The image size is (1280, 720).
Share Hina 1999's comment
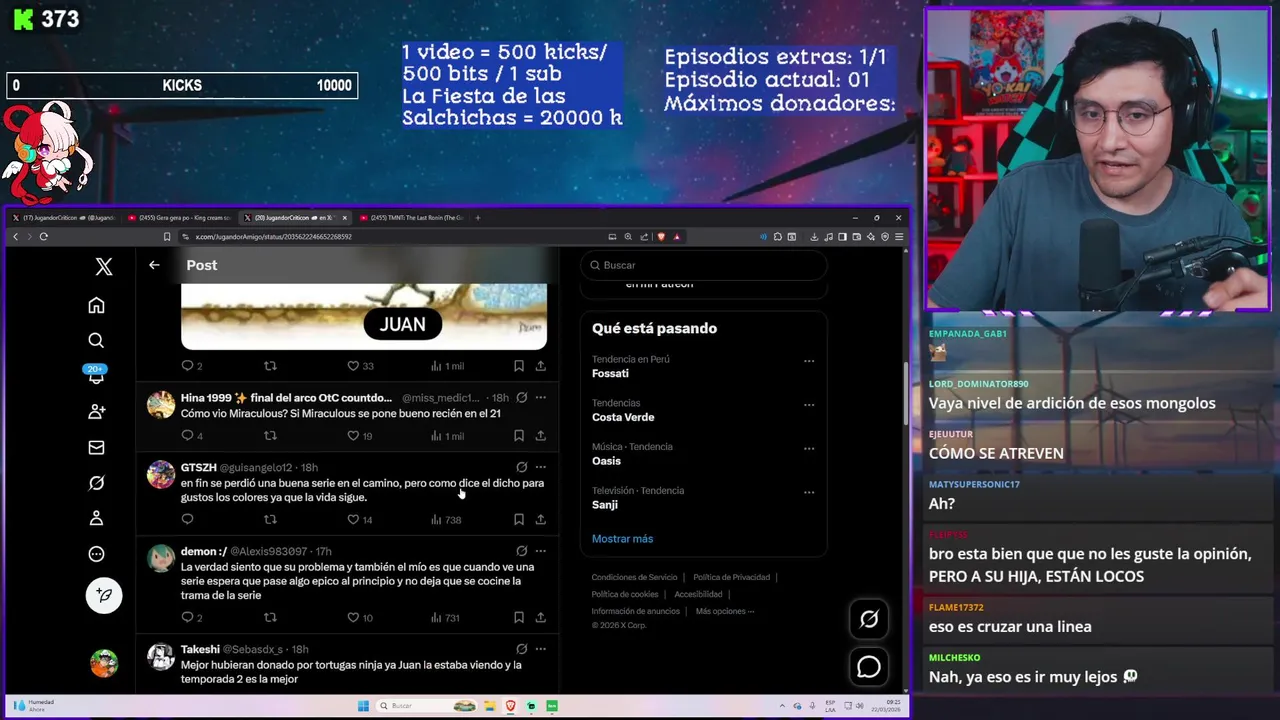point(540,436)
